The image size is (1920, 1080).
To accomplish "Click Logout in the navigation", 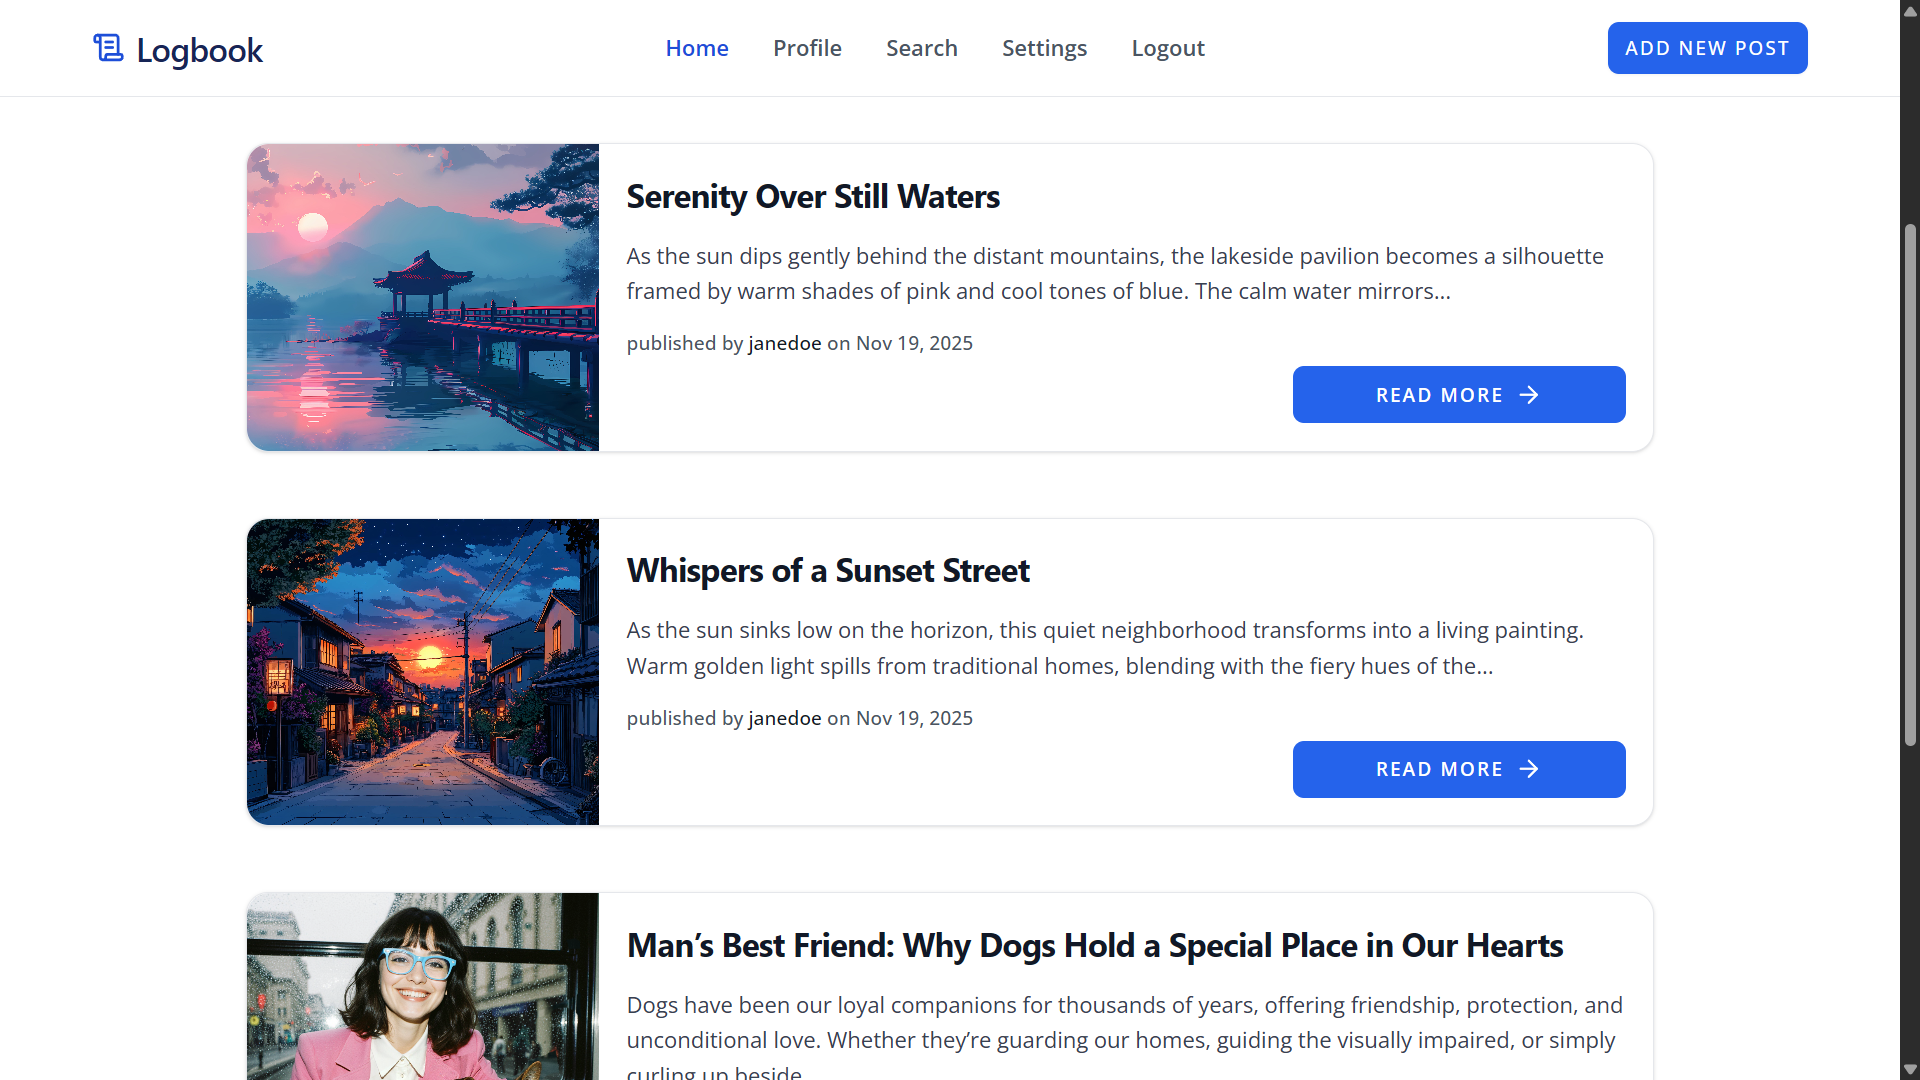I will click(x=1167, y=48).
